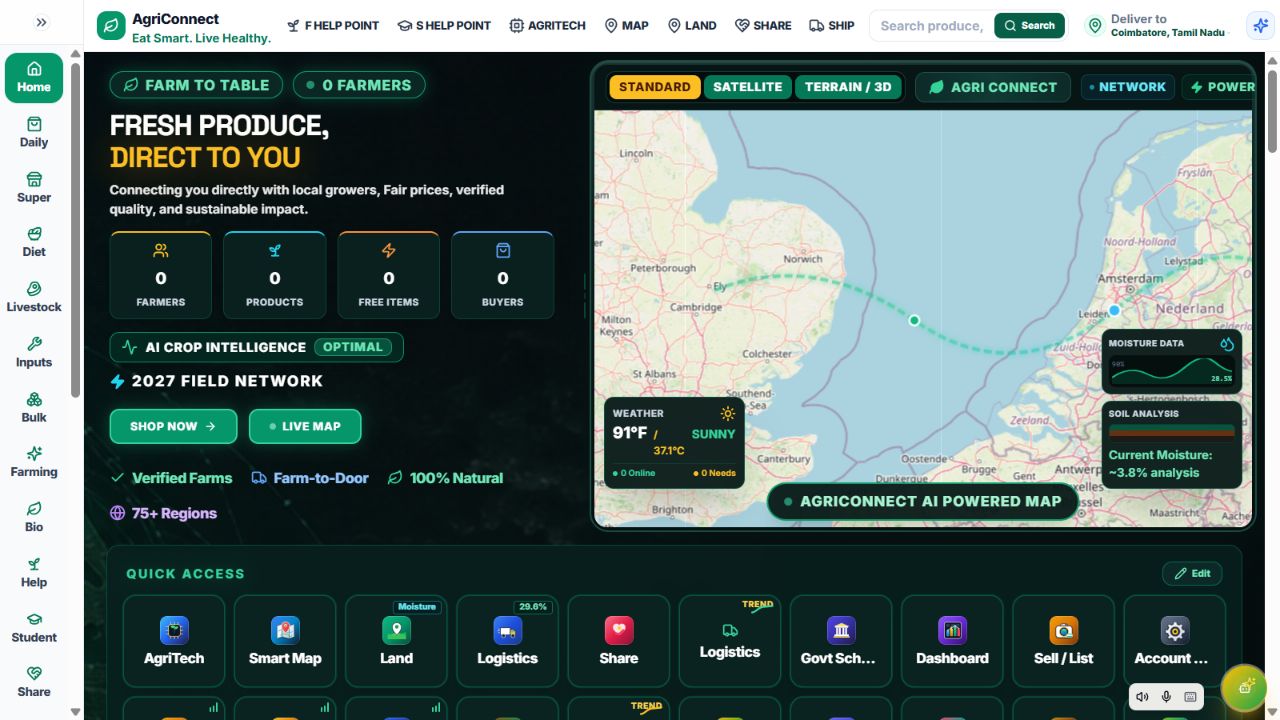Open the AI sparkle assistant in header
The image size is (1280, 720).
[x=1259, y=26]
